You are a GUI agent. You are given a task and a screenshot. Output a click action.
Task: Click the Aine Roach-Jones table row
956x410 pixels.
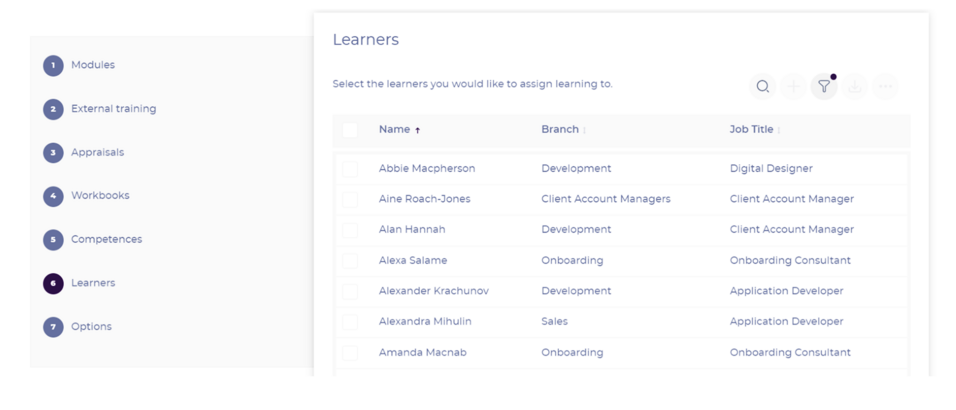coord(620,199)
